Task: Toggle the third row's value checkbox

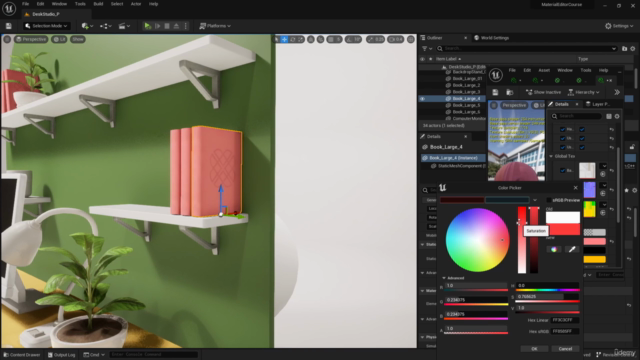Action: (x=582, y=147)
